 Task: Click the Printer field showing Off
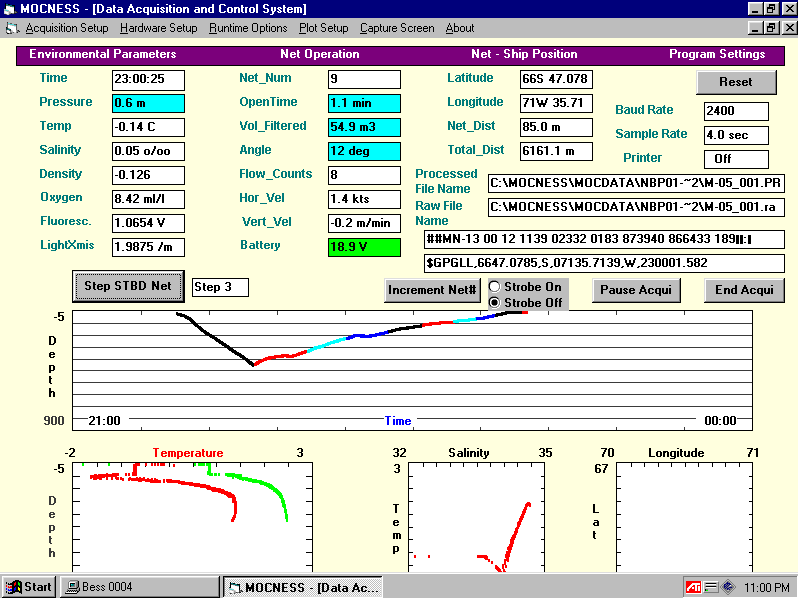736,159
